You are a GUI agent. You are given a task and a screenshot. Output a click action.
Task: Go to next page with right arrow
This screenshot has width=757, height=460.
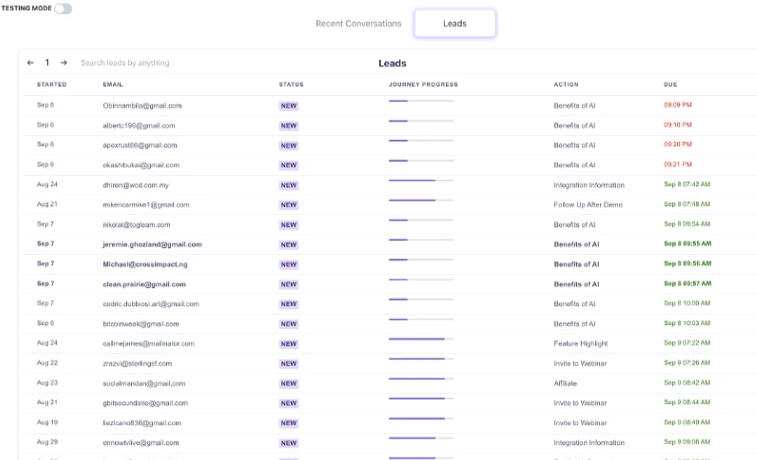pos(64,63)
